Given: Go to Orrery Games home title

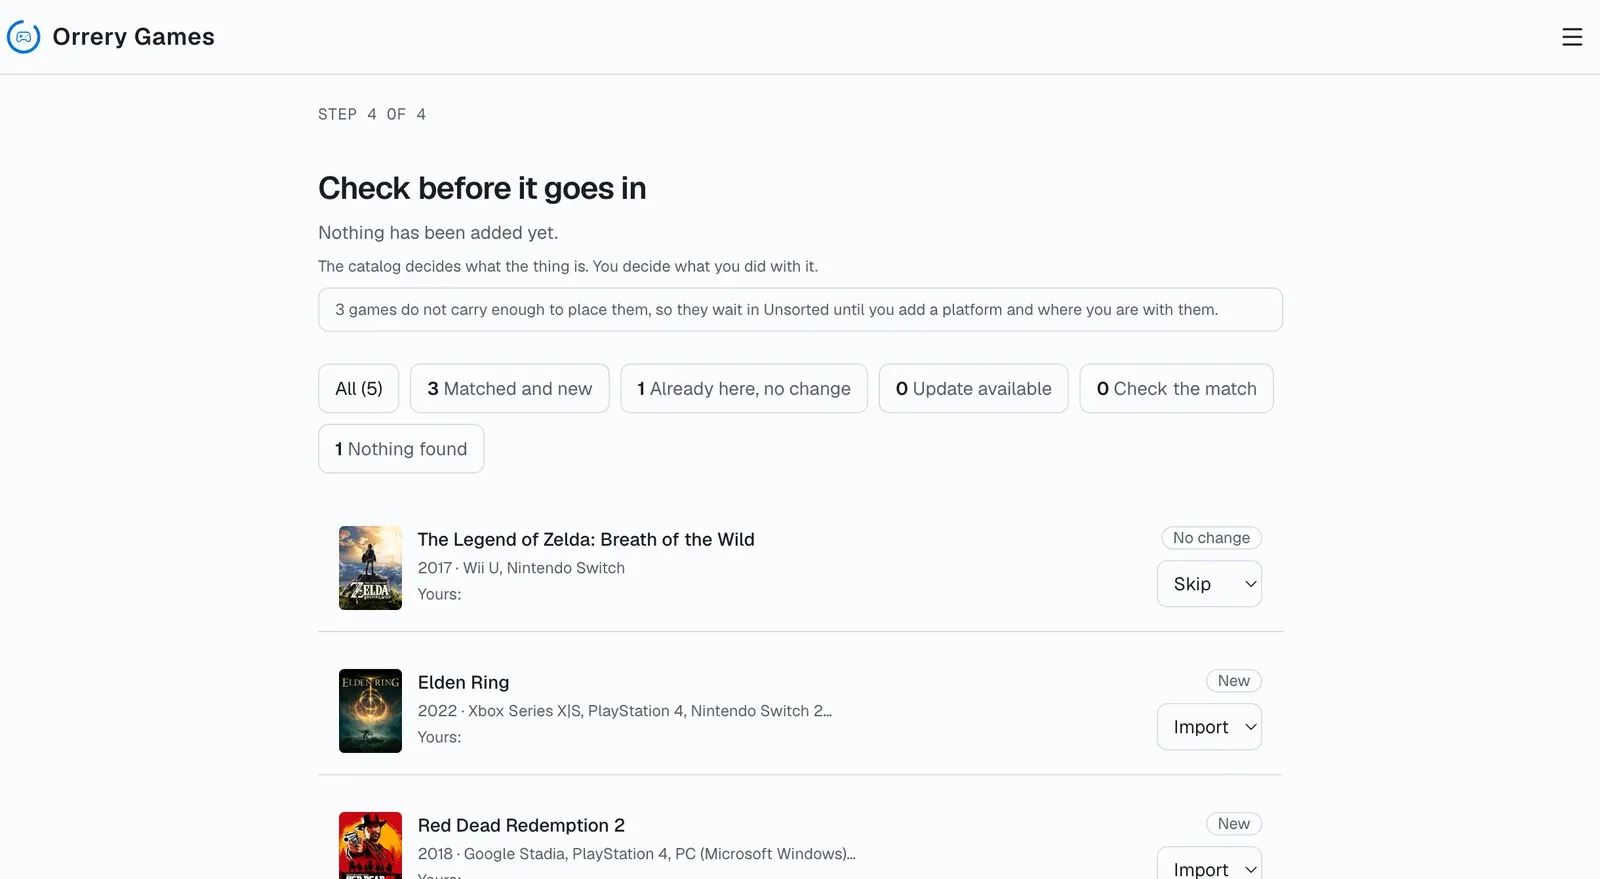Looking at the screenshot, I should (133, 37).
